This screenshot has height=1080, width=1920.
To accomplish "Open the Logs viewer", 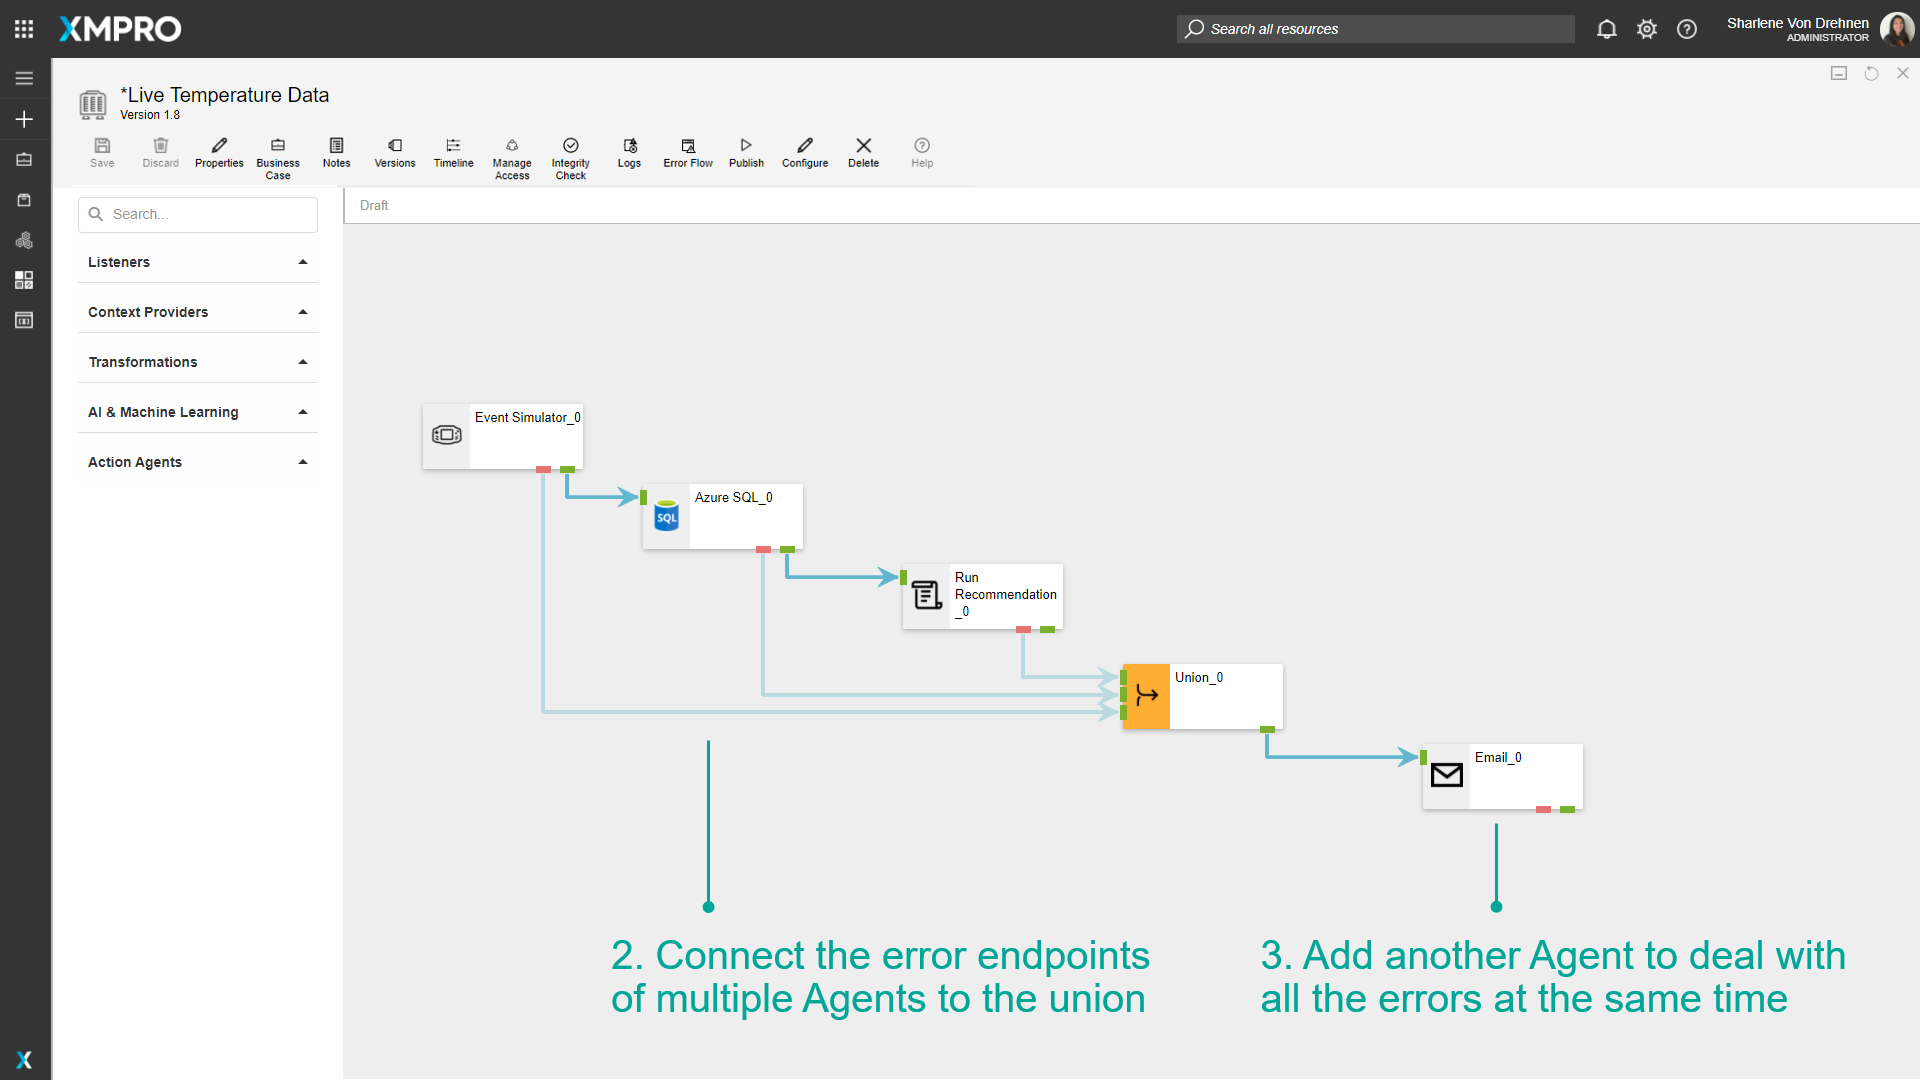I will tap(629, 153).
